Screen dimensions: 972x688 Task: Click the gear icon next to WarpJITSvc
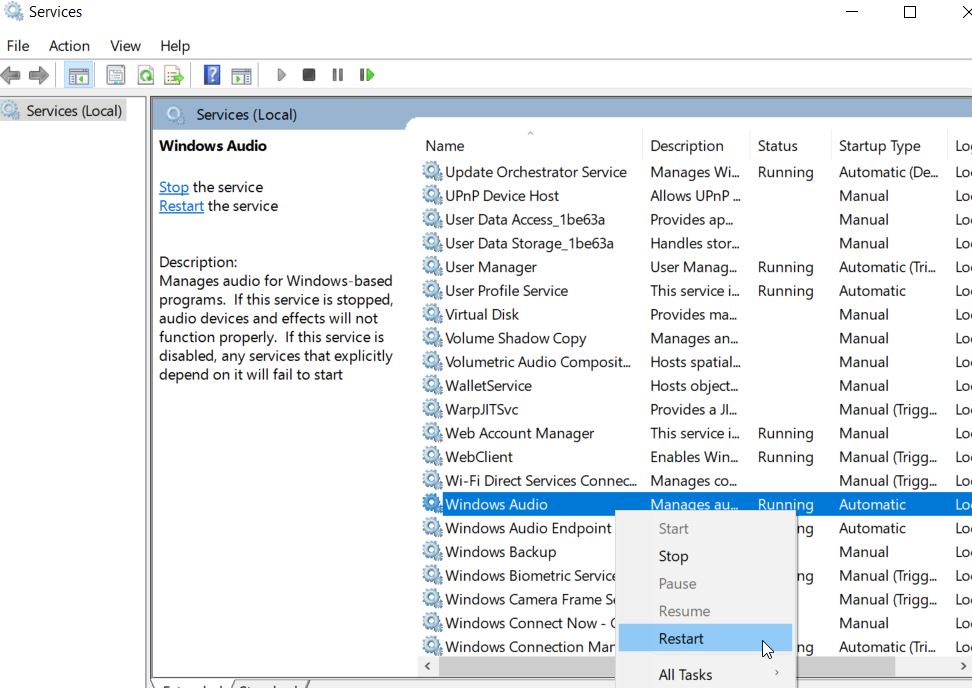click(x=432, y=408)
